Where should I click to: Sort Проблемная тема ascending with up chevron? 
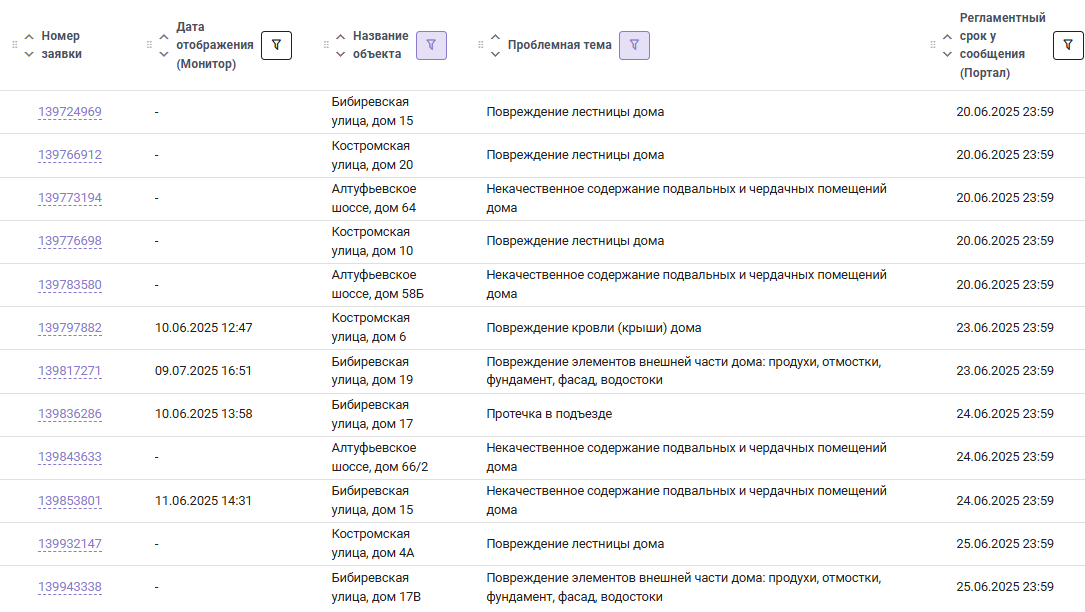495,37
